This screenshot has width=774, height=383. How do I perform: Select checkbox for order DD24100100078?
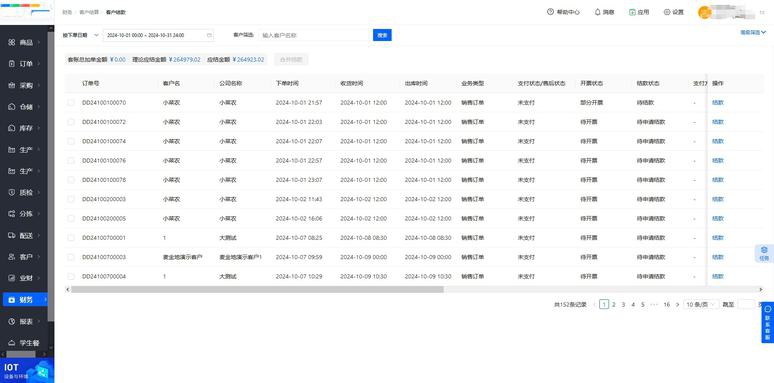(71, 180)
